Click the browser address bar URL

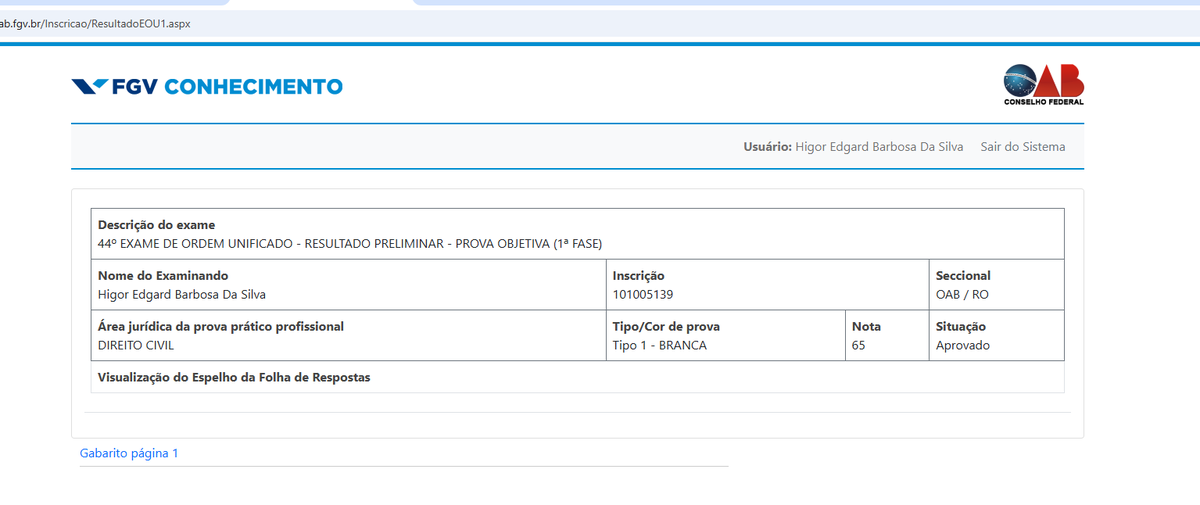coord(95,24)
